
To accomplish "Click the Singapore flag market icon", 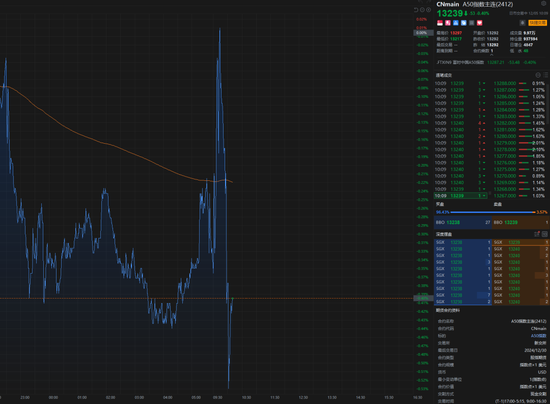I will (440, 23).
